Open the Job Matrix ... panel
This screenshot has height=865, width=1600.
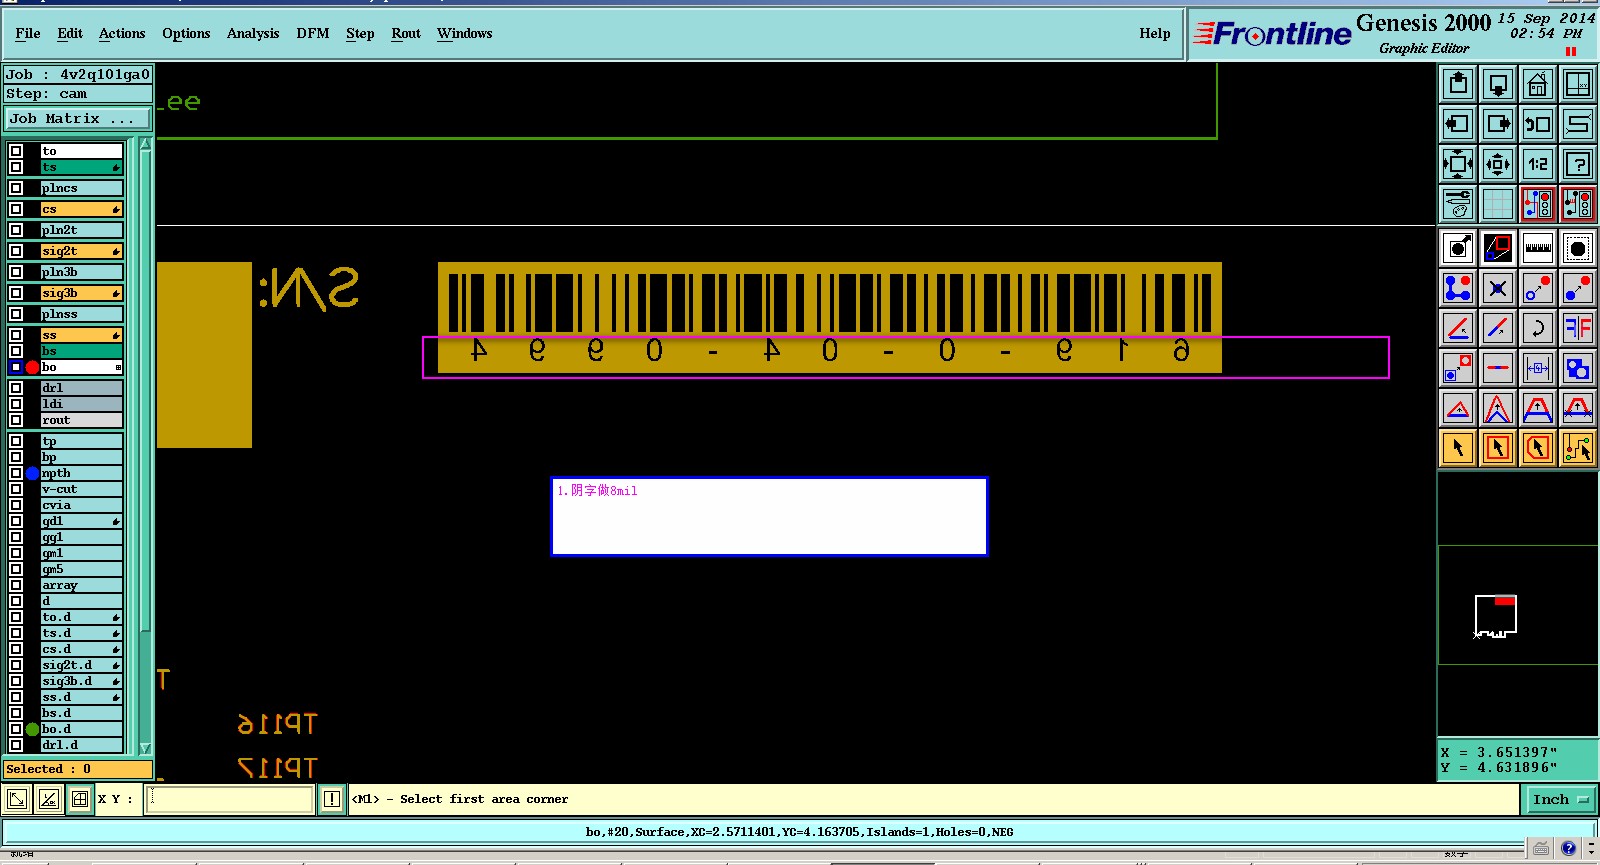(x=77, y=118)
